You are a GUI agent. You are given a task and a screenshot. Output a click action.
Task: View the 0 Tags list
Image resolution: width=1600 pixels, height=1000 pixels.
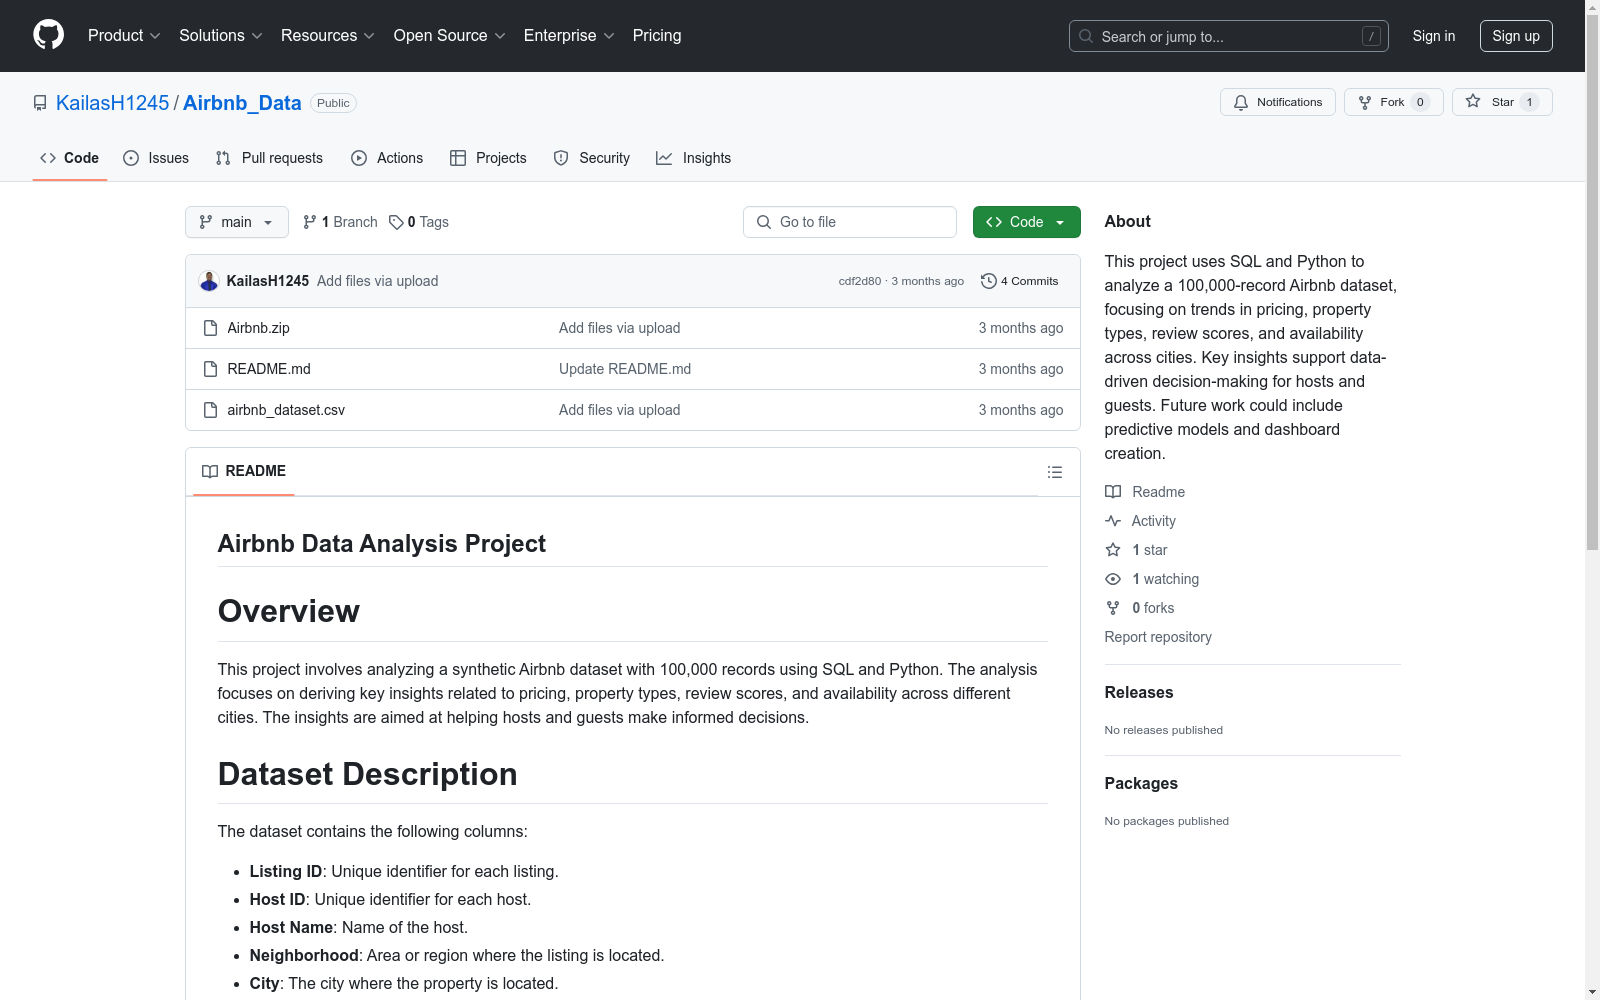point(419,222)
